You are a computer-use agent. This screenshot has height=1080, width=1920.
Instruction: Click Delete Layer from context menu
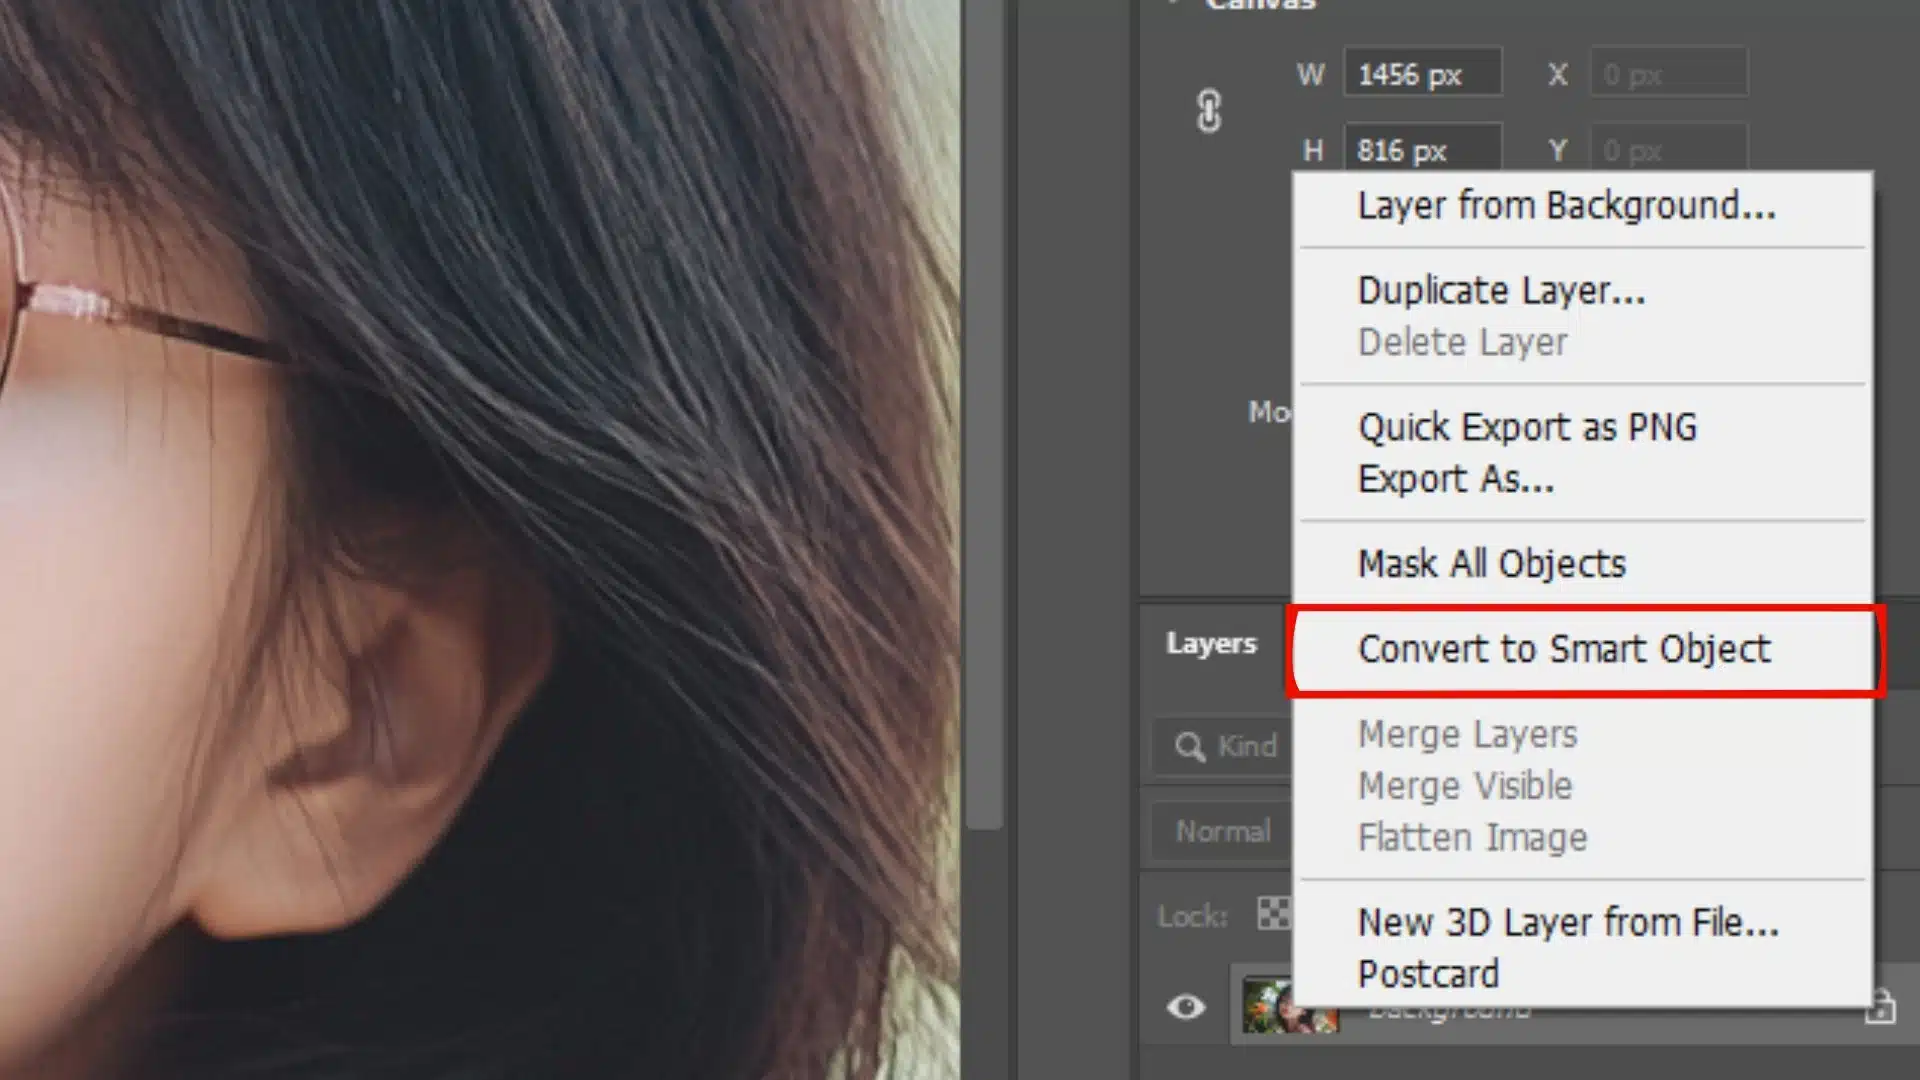pyautogui.click(x=1462, y=344)
